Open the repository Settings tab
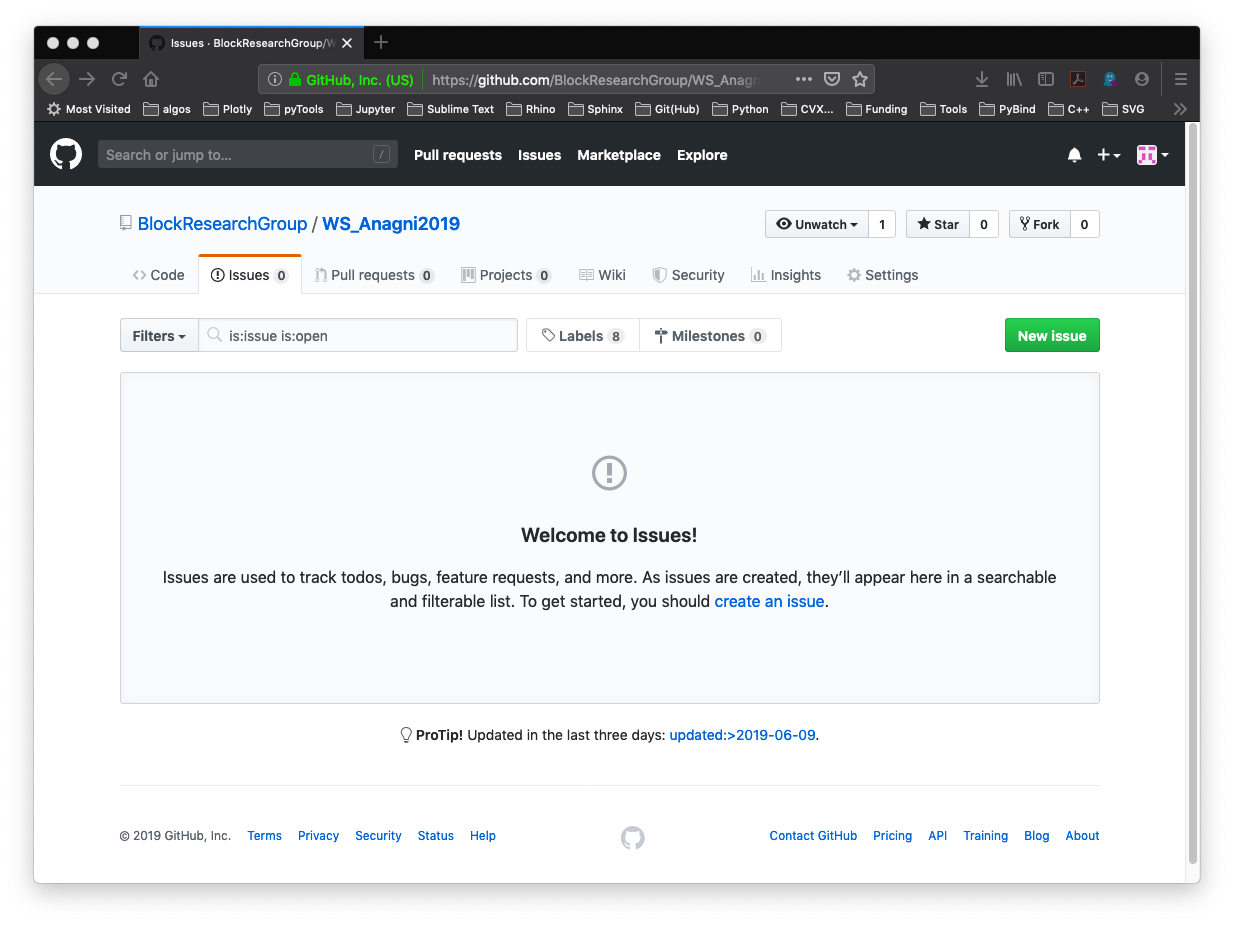This screenshot has height=925, width=1234. click(x=882, y=275)
